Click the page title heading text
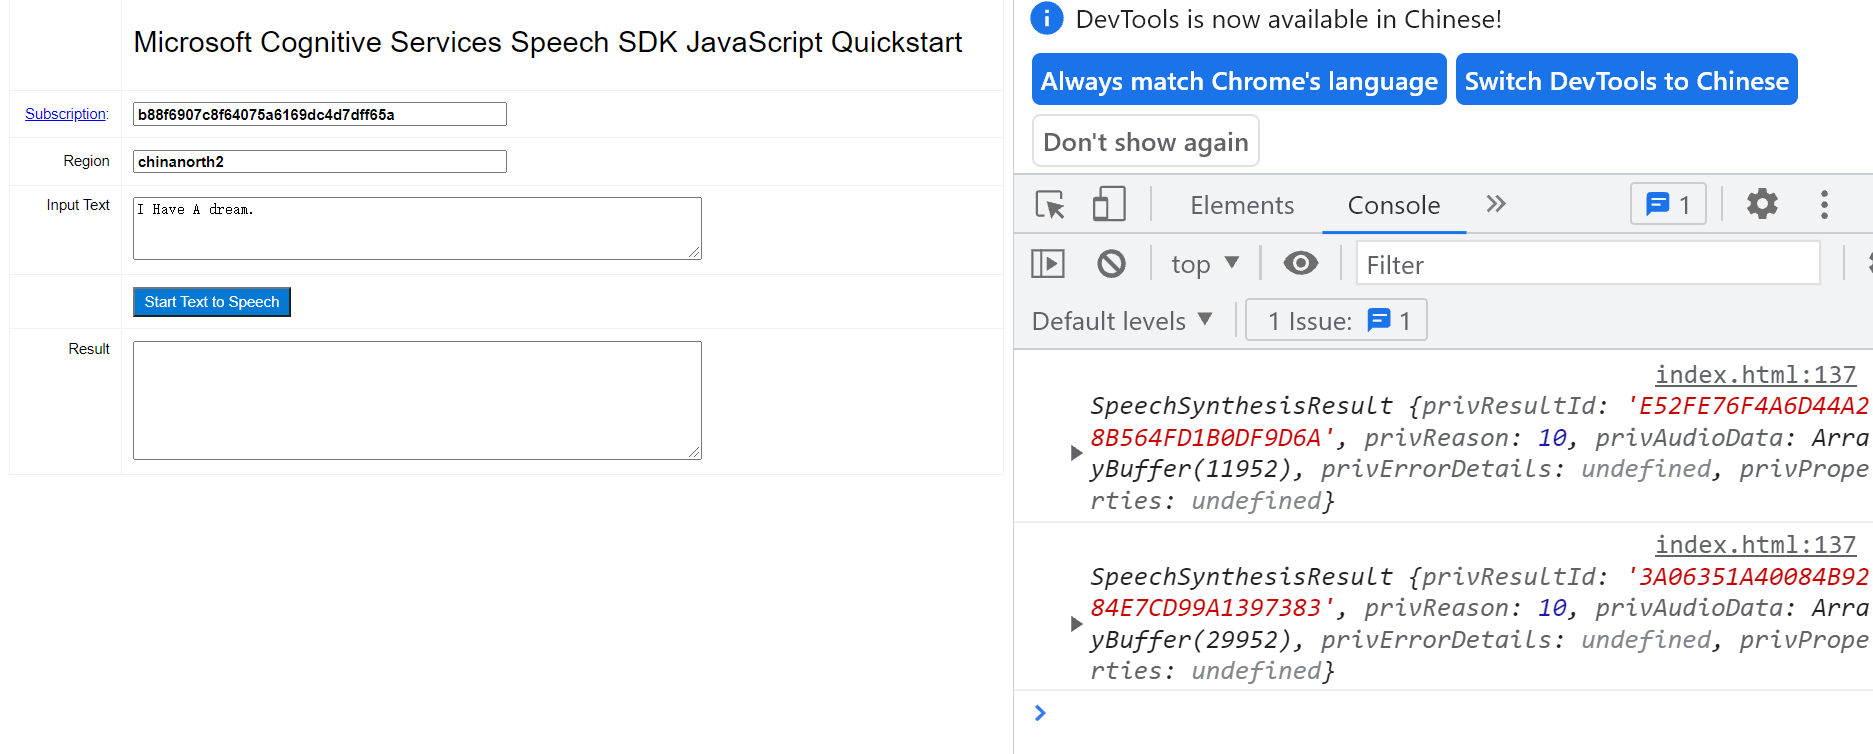The image size is (1873, 754). [548, 42]
